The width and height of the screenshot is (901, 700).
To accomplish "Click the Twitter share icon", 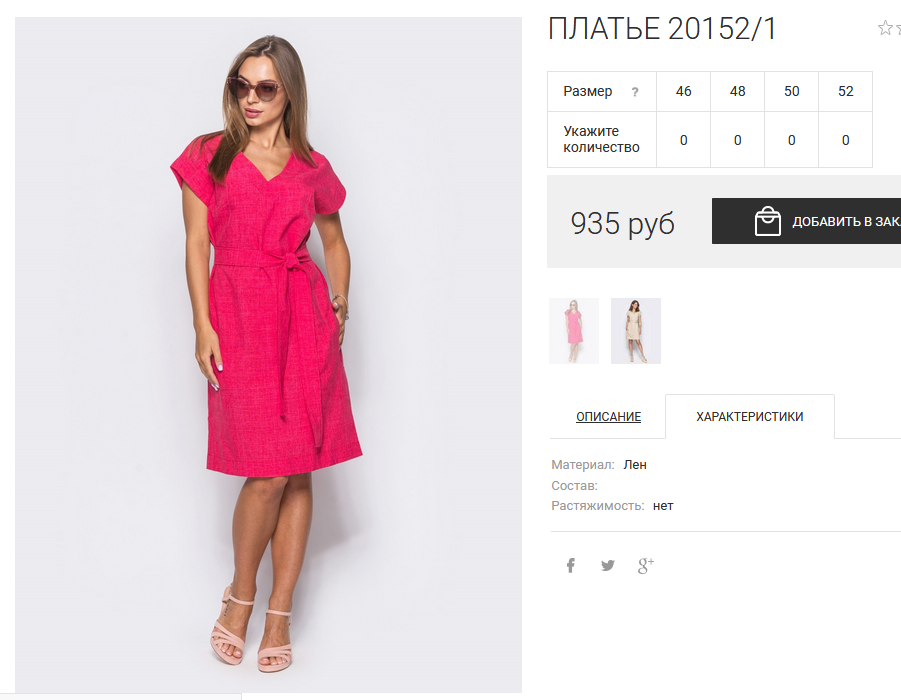I will click(608, 566).
